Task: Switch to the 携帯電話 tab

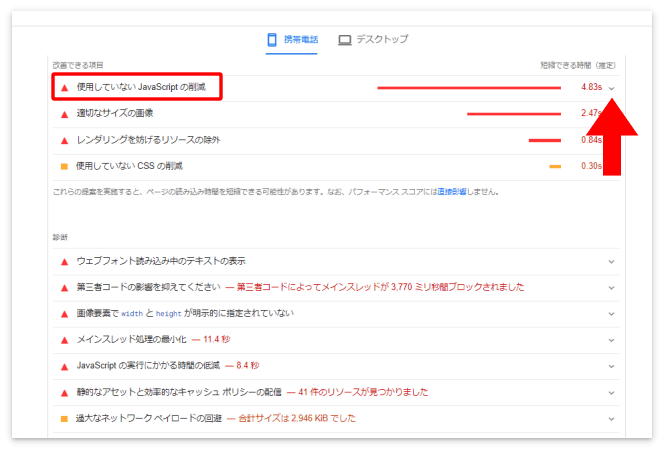Action: (292, 40)
